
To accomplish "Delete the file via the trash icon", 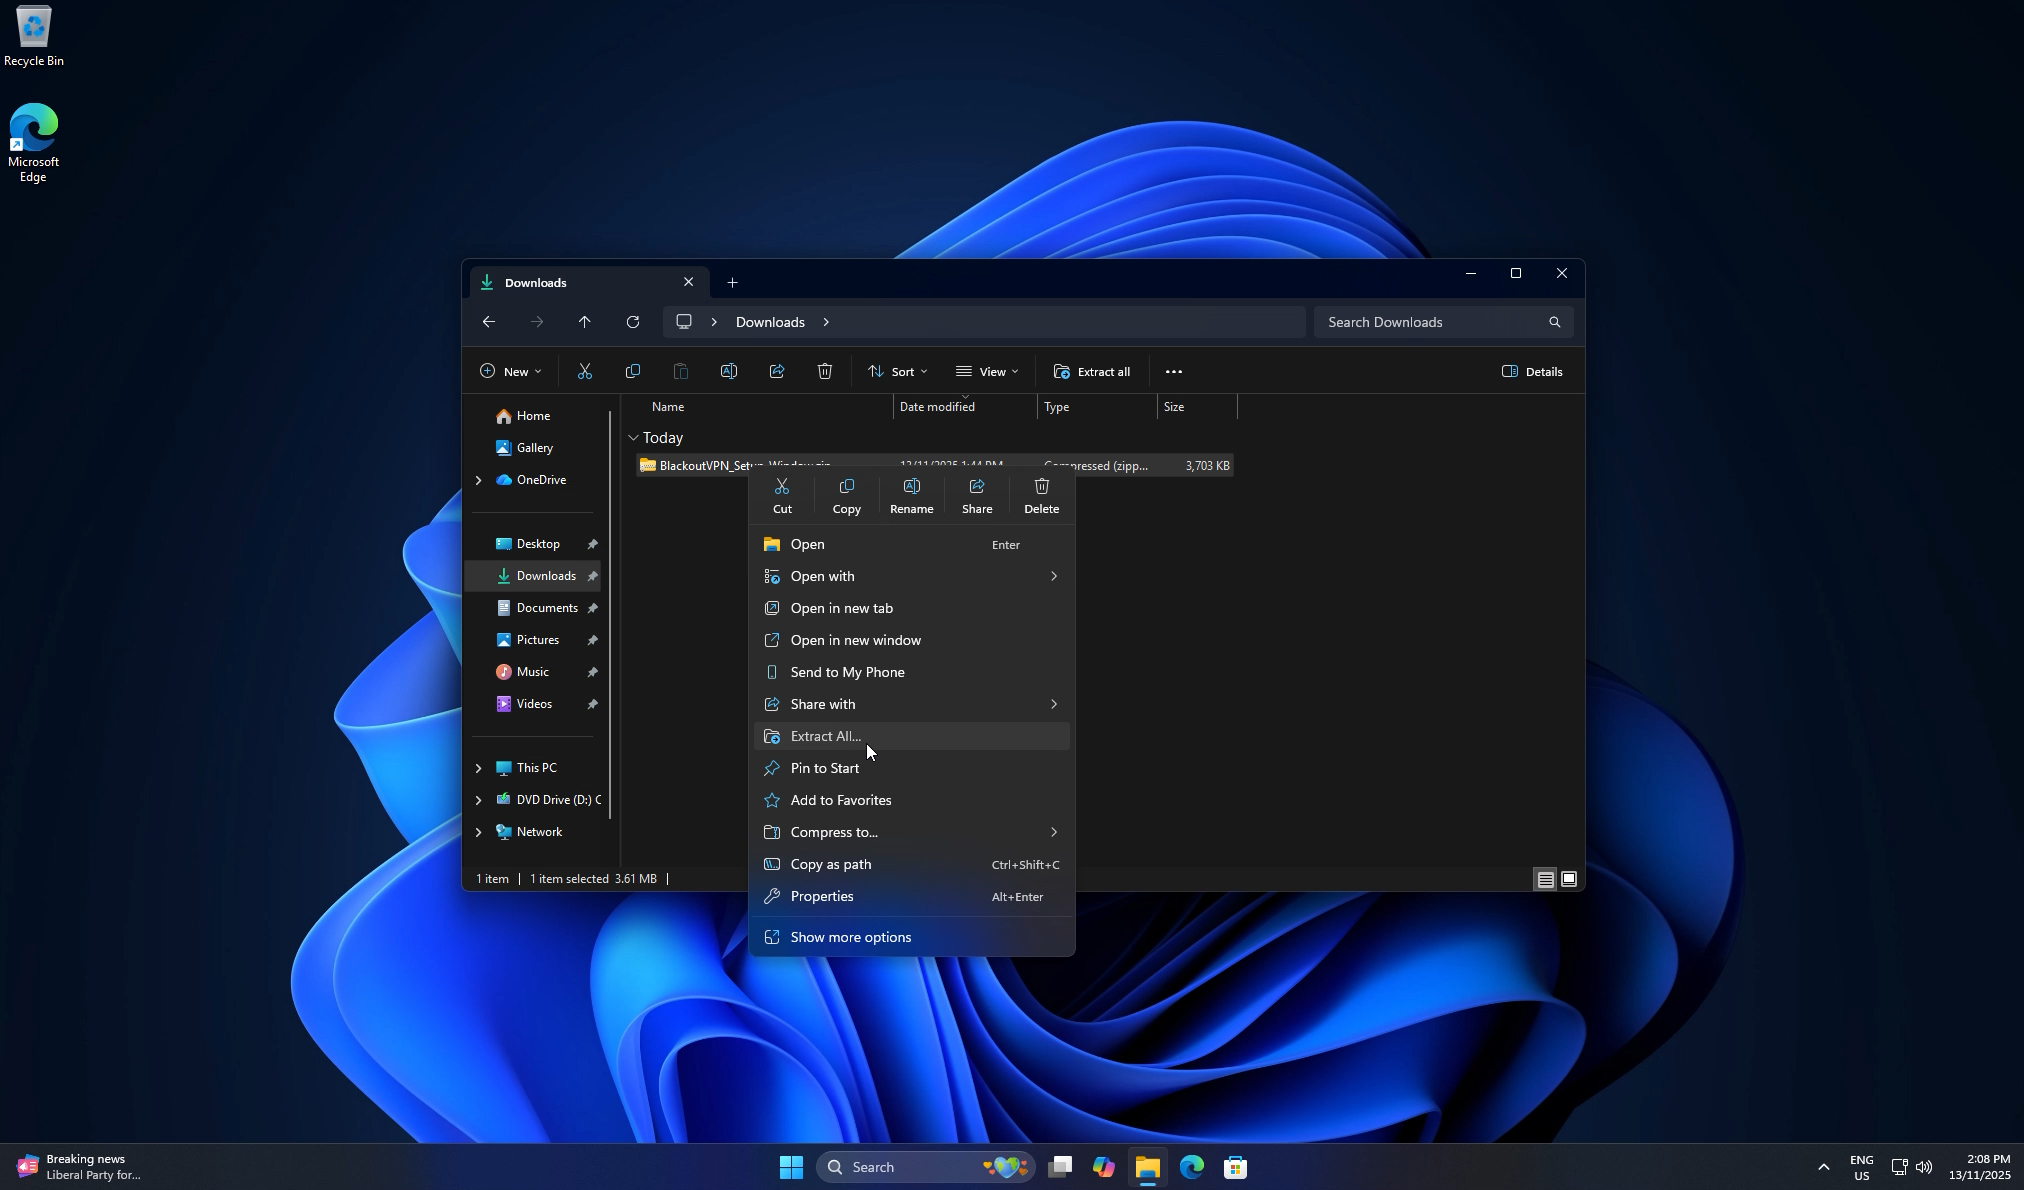I will (x=1041, y=495).
